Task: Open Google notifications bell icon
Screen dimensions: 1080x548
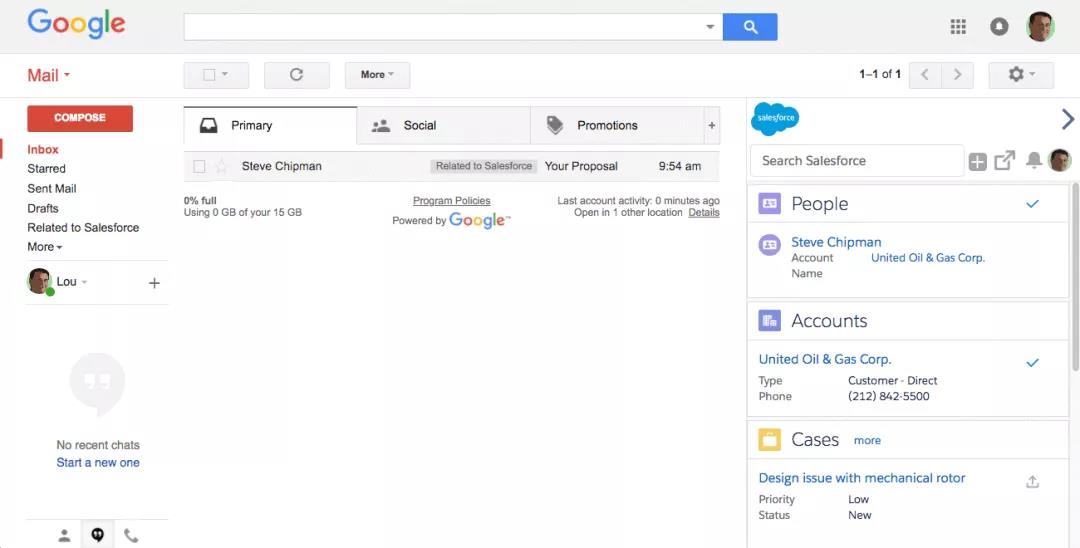Action: pos(999,27)
